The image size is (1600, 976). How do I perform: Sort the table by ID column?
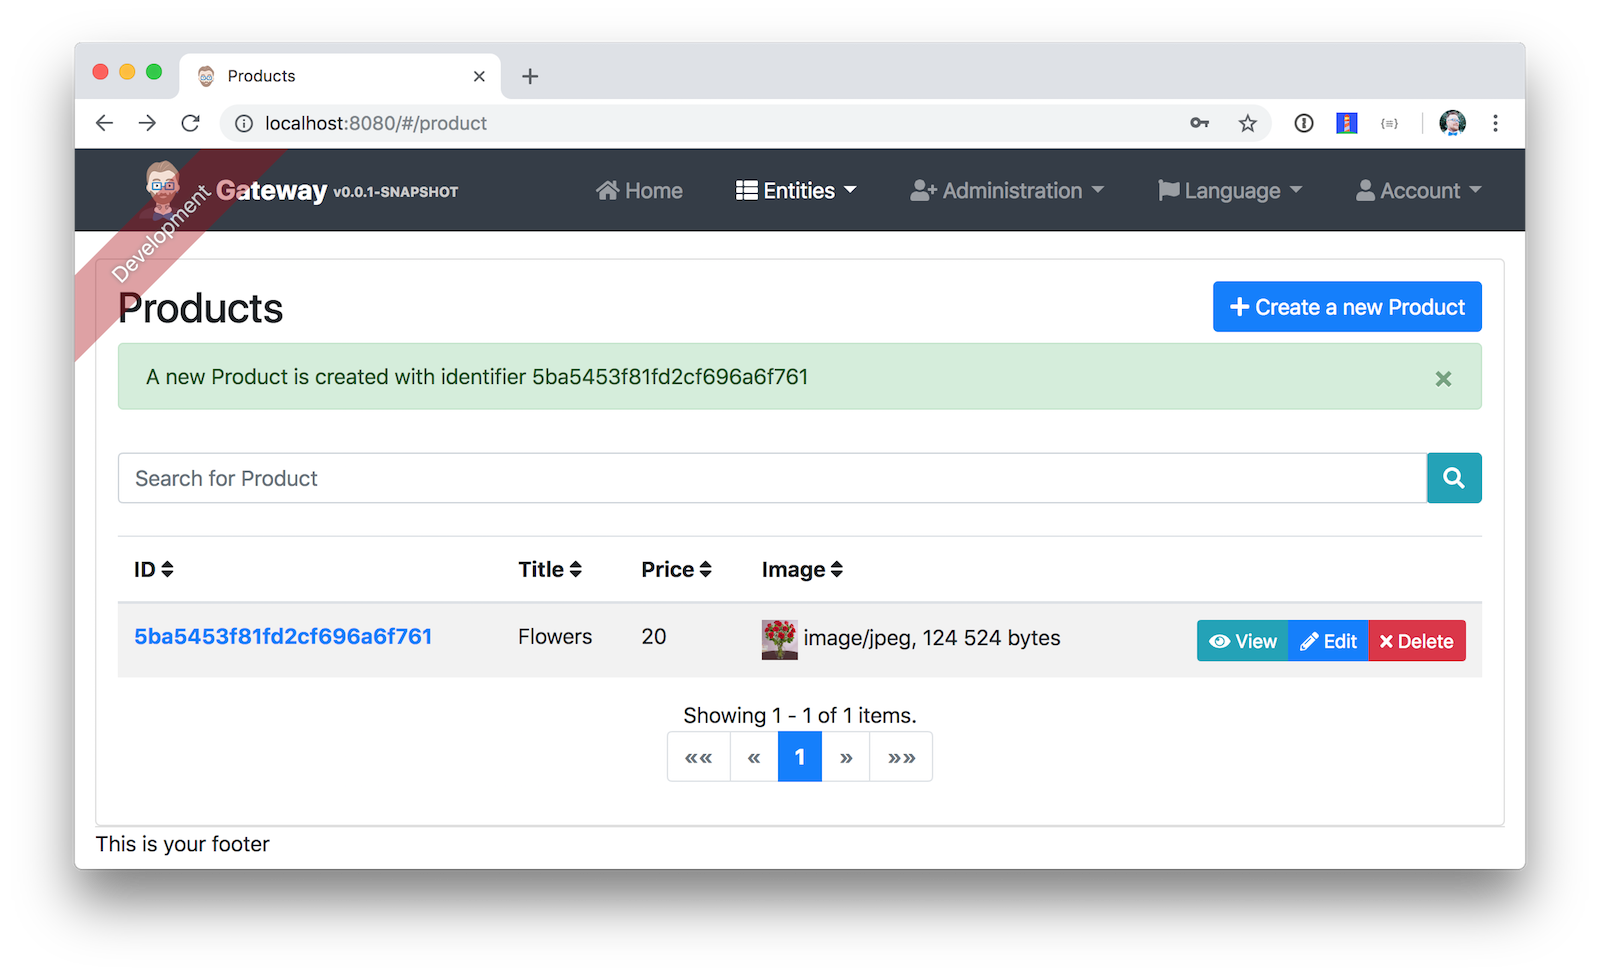[153, 569]
